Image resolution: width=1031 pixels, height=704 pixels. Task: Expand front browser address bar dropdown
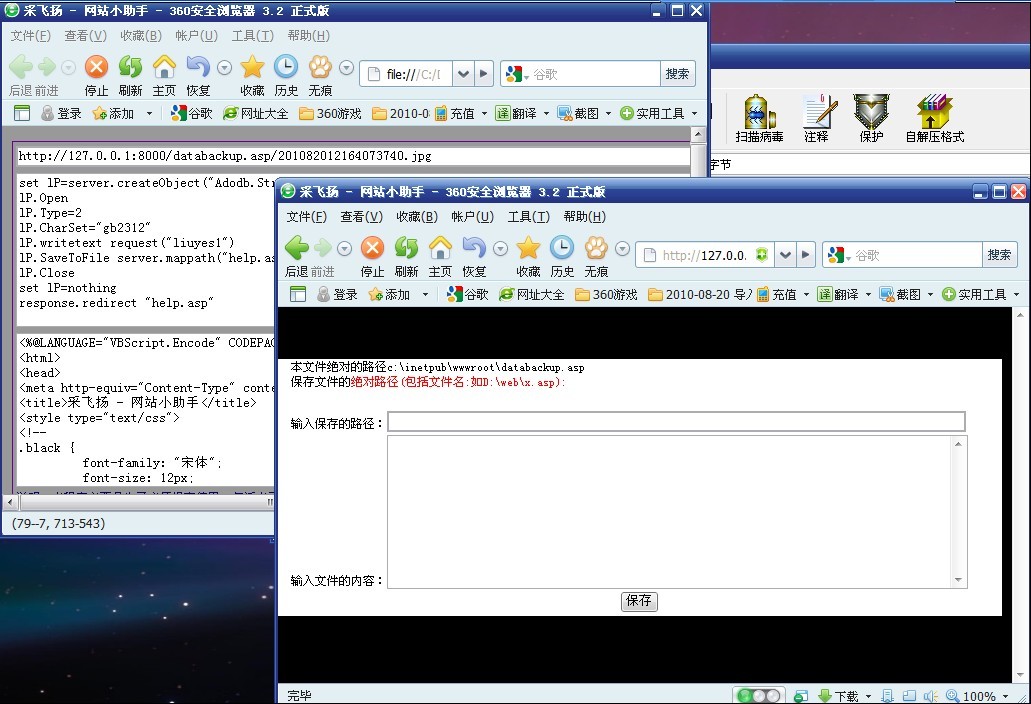tap(785, 255)
